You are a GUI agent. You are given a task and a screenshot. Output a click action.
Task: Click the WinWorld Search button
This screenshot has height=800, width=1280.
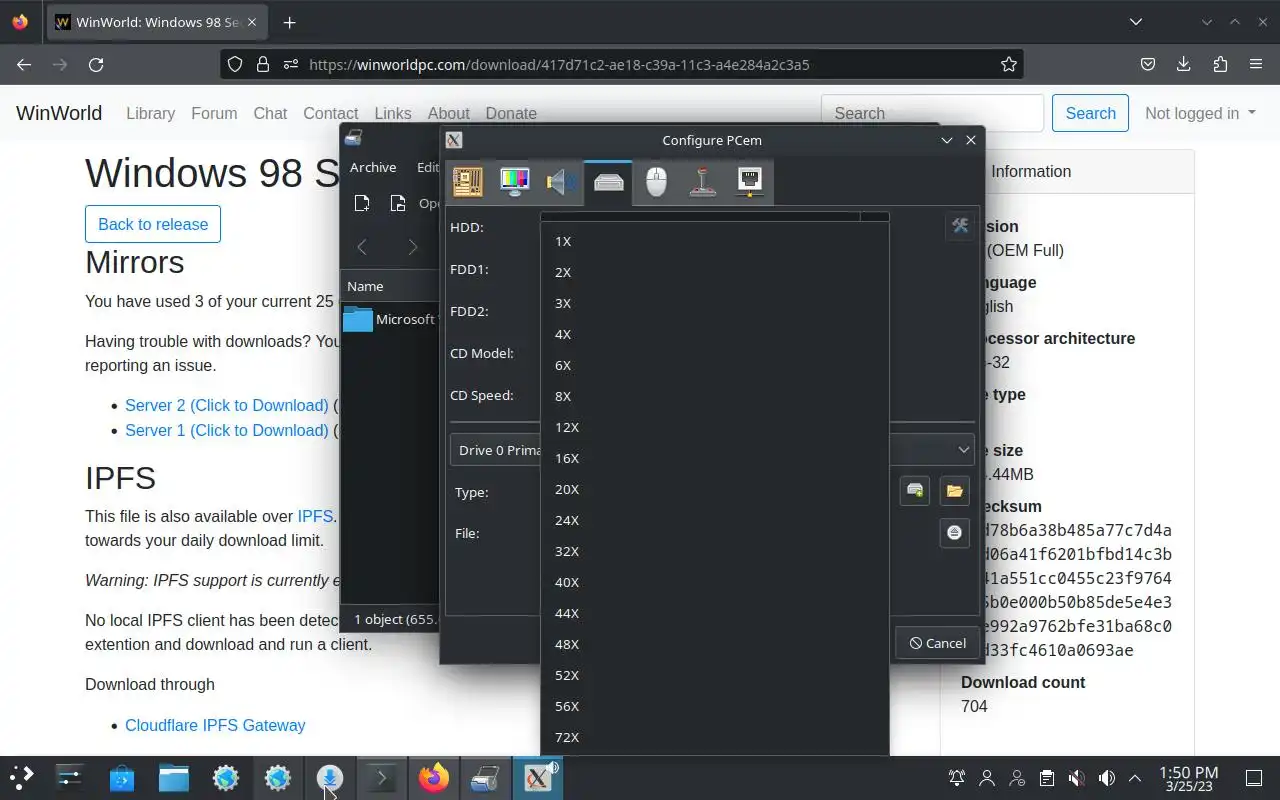click(x=1090, y=113)
